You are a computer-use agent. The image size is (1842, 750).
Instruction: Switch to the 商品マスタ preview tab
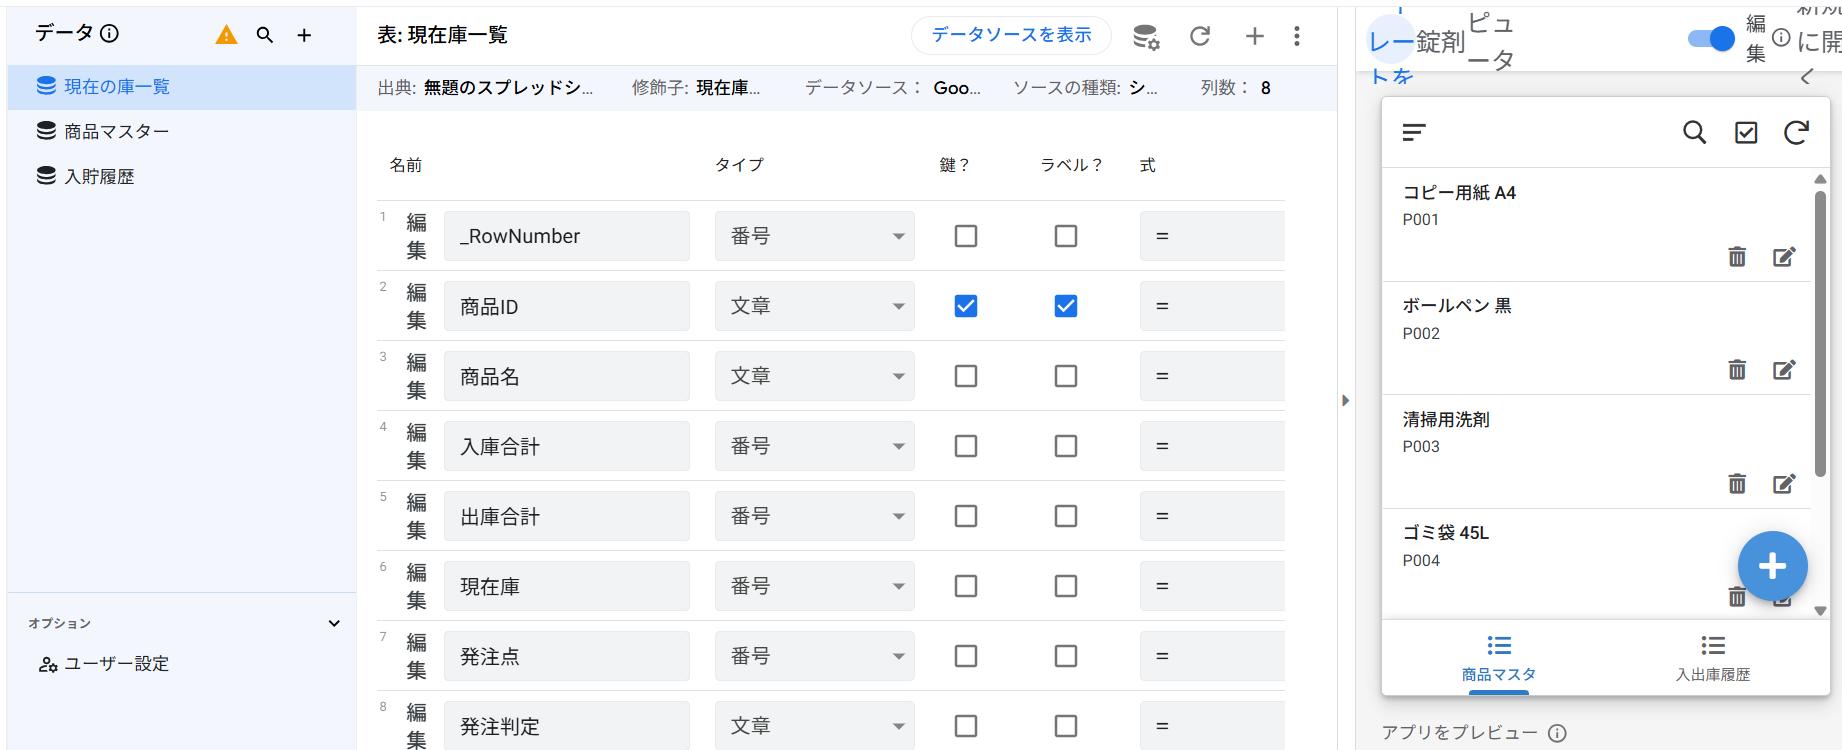[1498, 658]
